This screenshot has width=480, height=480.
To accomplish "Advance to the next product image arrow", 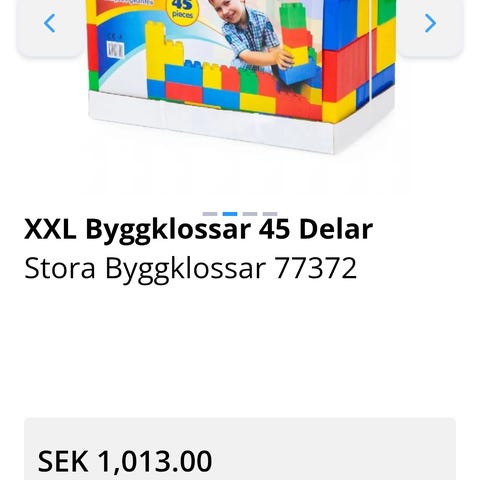I will (x=430, y=23).
